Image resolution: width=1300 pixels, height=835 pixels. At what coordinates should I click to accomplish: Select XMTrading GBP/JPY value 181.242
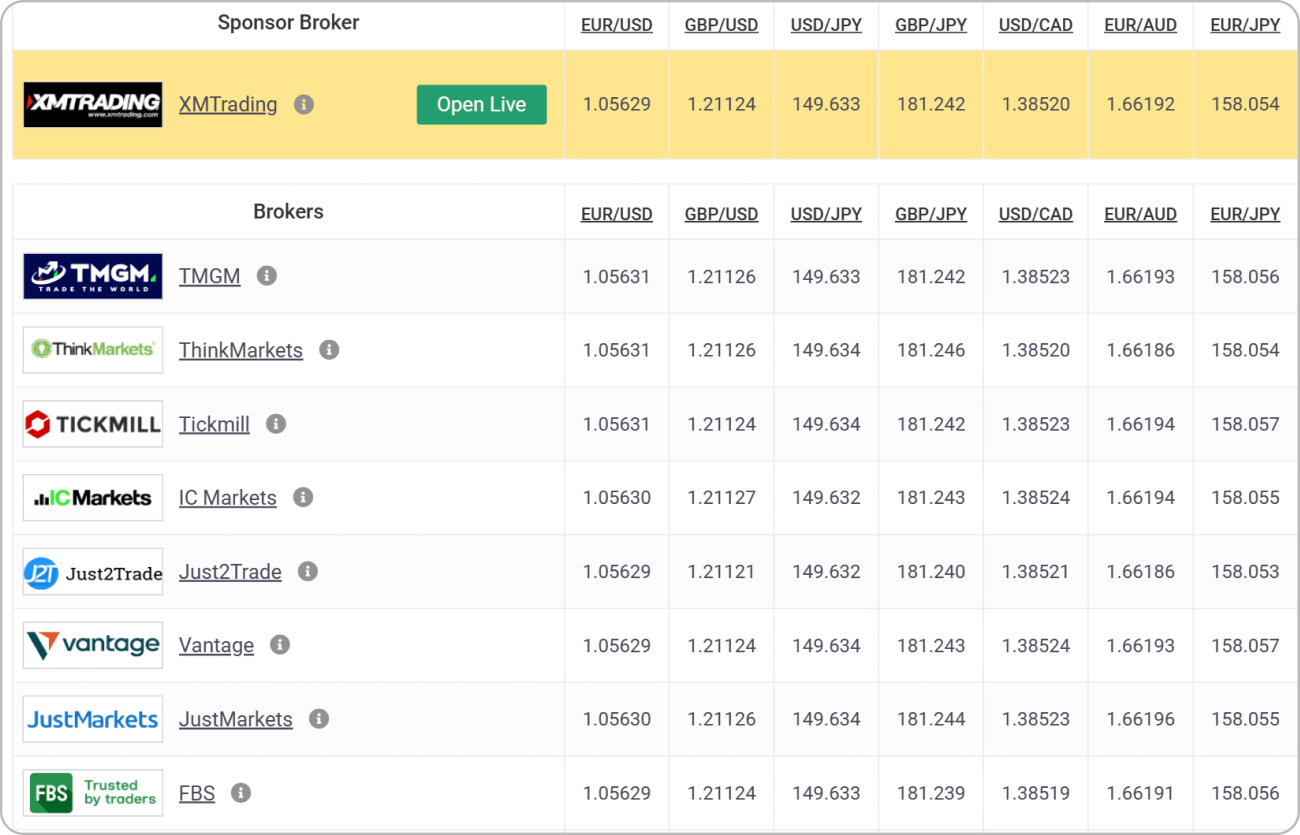click(931, 104)
